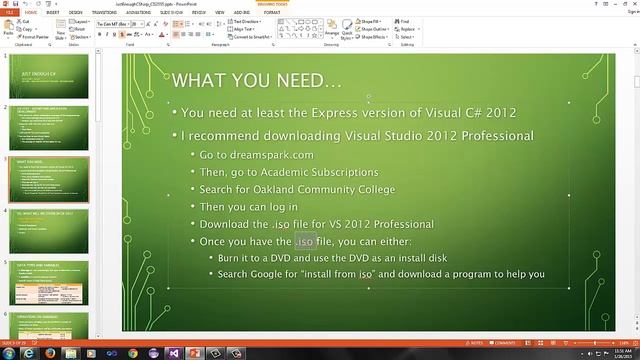Viewport: 640px width, 360px height.
Task: Insert a New Slide
Action: [x=60, y=30]
